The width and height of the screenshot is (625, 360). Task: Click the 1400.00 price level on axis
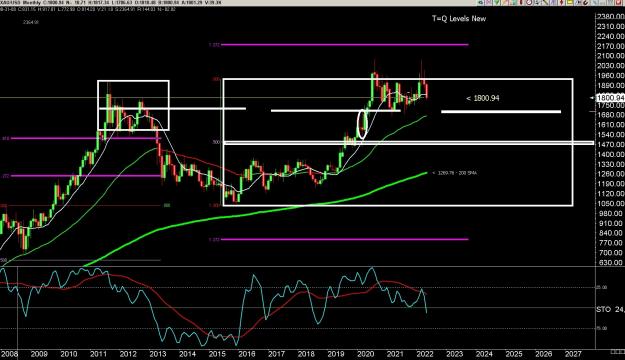point(610,154)
